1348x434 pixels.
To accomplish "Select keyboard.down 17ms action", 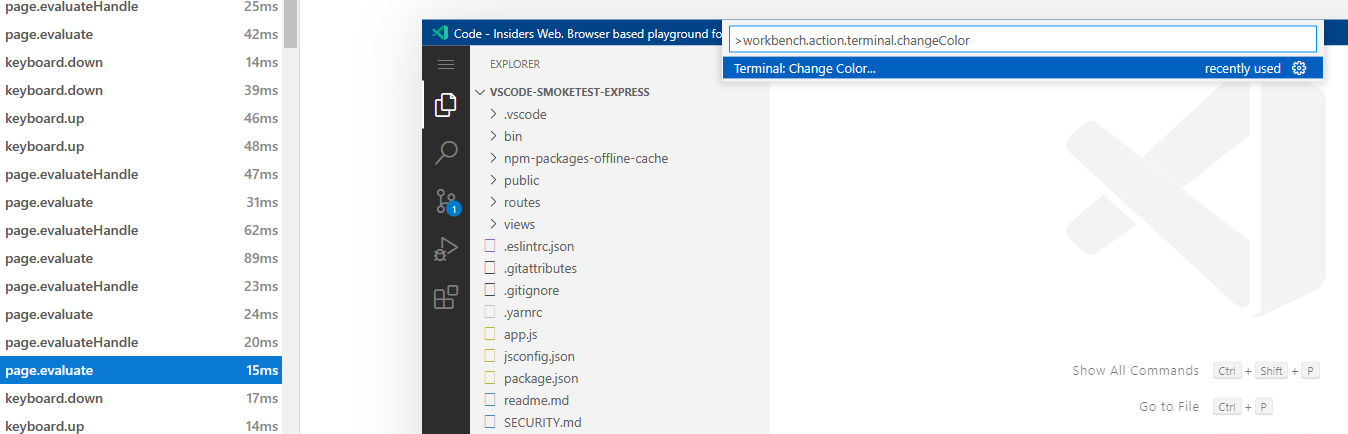I will pos(141,398).
